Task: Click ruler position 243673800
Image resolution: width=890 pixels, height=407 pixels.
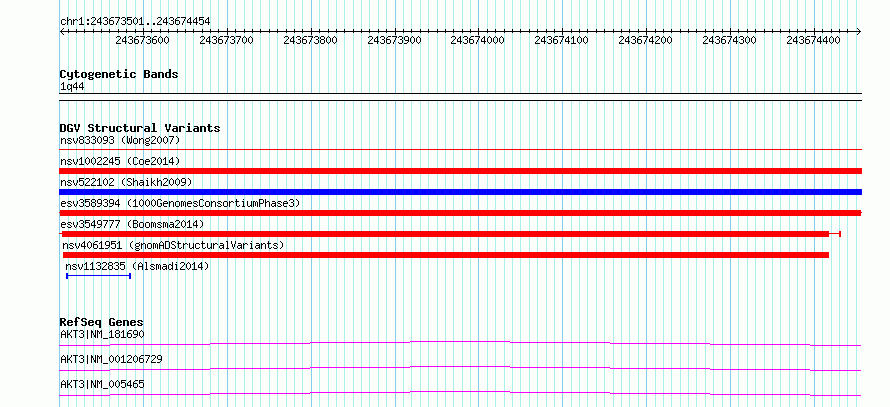Action: 310,40
